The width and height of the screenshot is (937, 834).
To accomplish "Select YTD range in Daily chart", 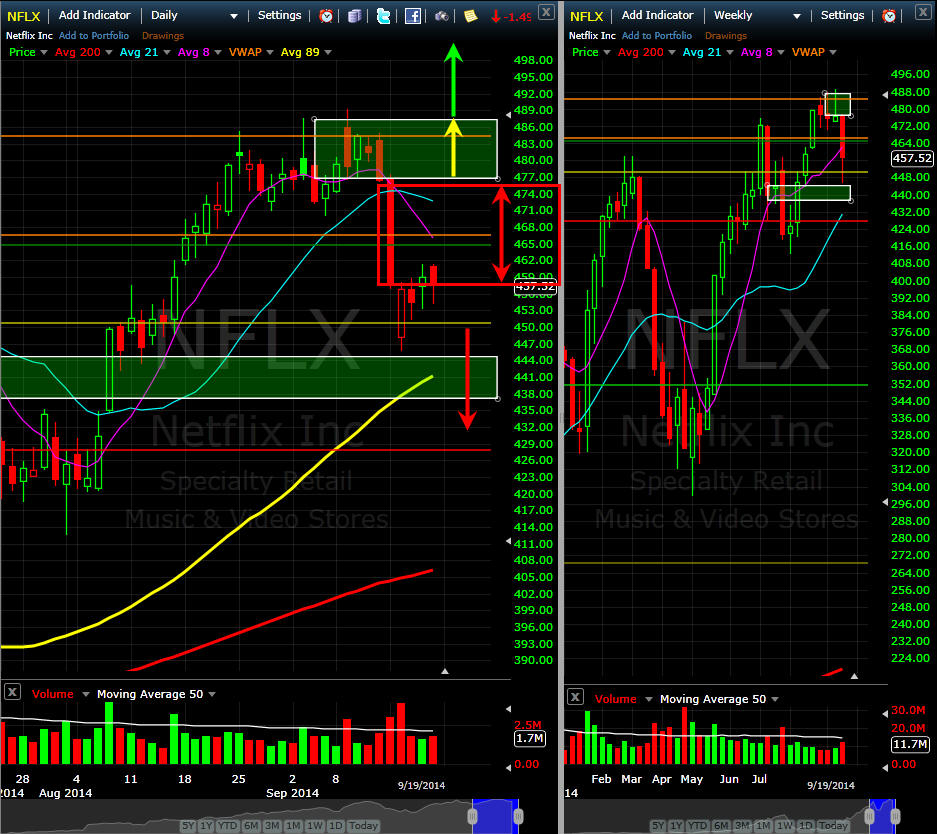I will (227, 826).
